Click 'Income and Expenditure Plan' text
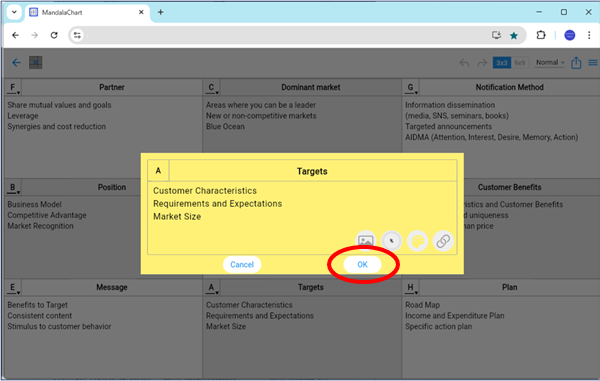Viewport: 600px width, 381px height. pyautogui.click(x=455, y=316)
